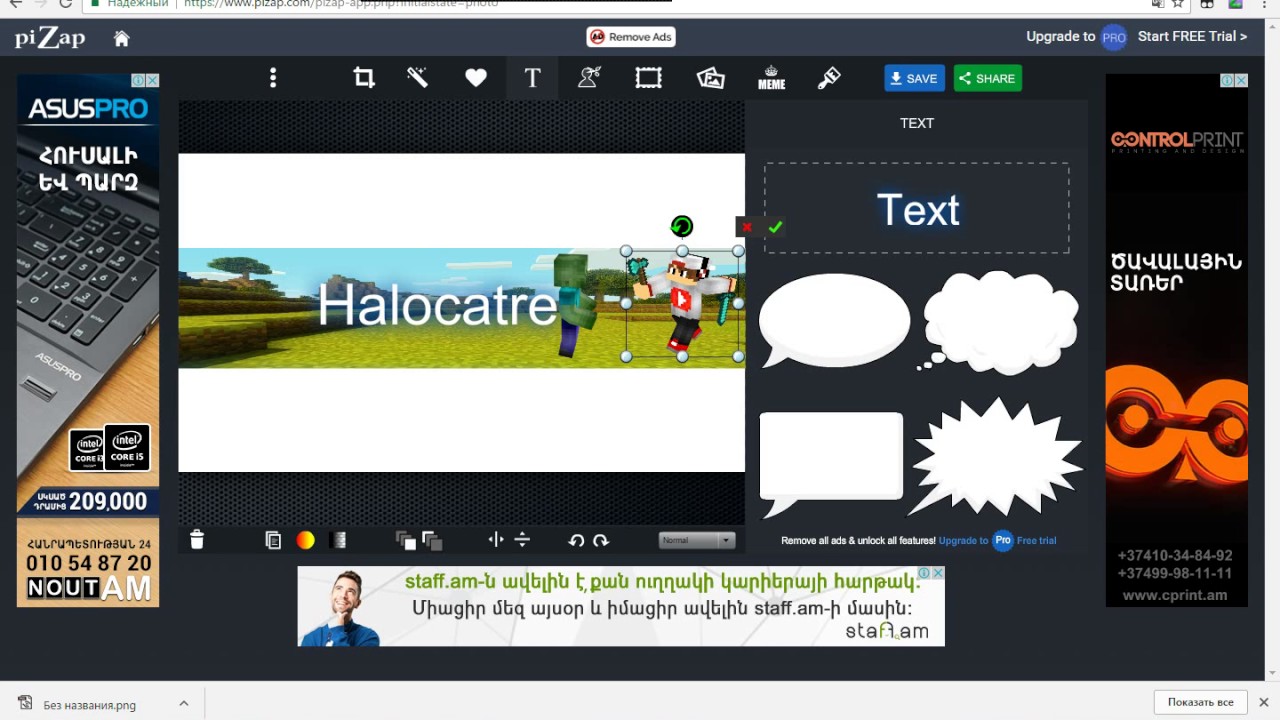Add plain Text style box
1280x720 pixels.
coord(917,208)
